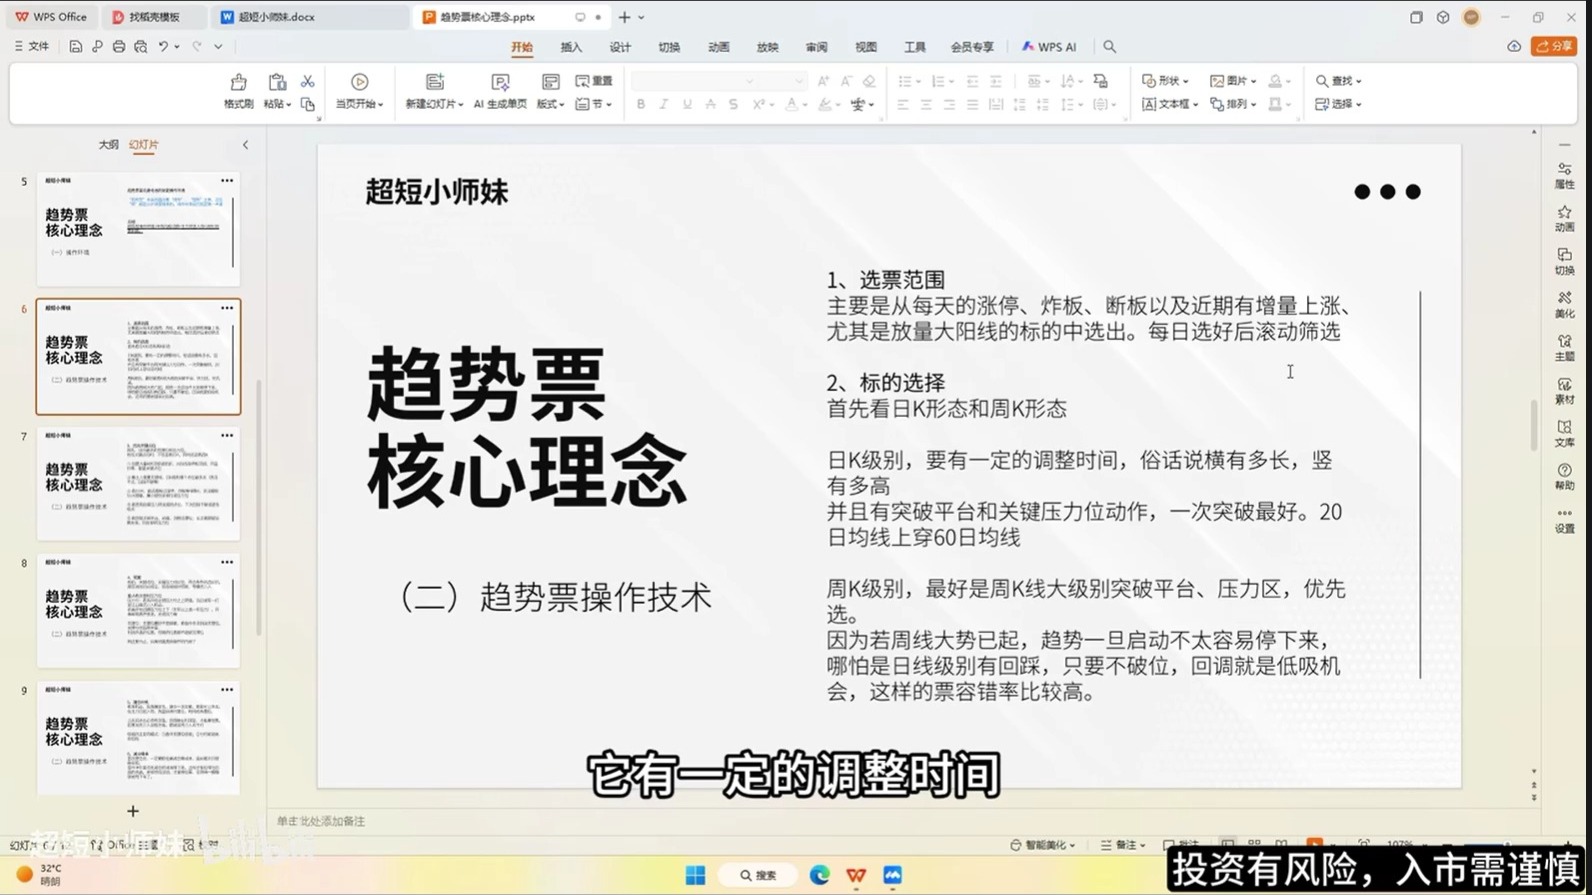Click the Undo arrow icon
This screenshot has height=895, width=1592.
pyautogui.click(x=163, y=46)
